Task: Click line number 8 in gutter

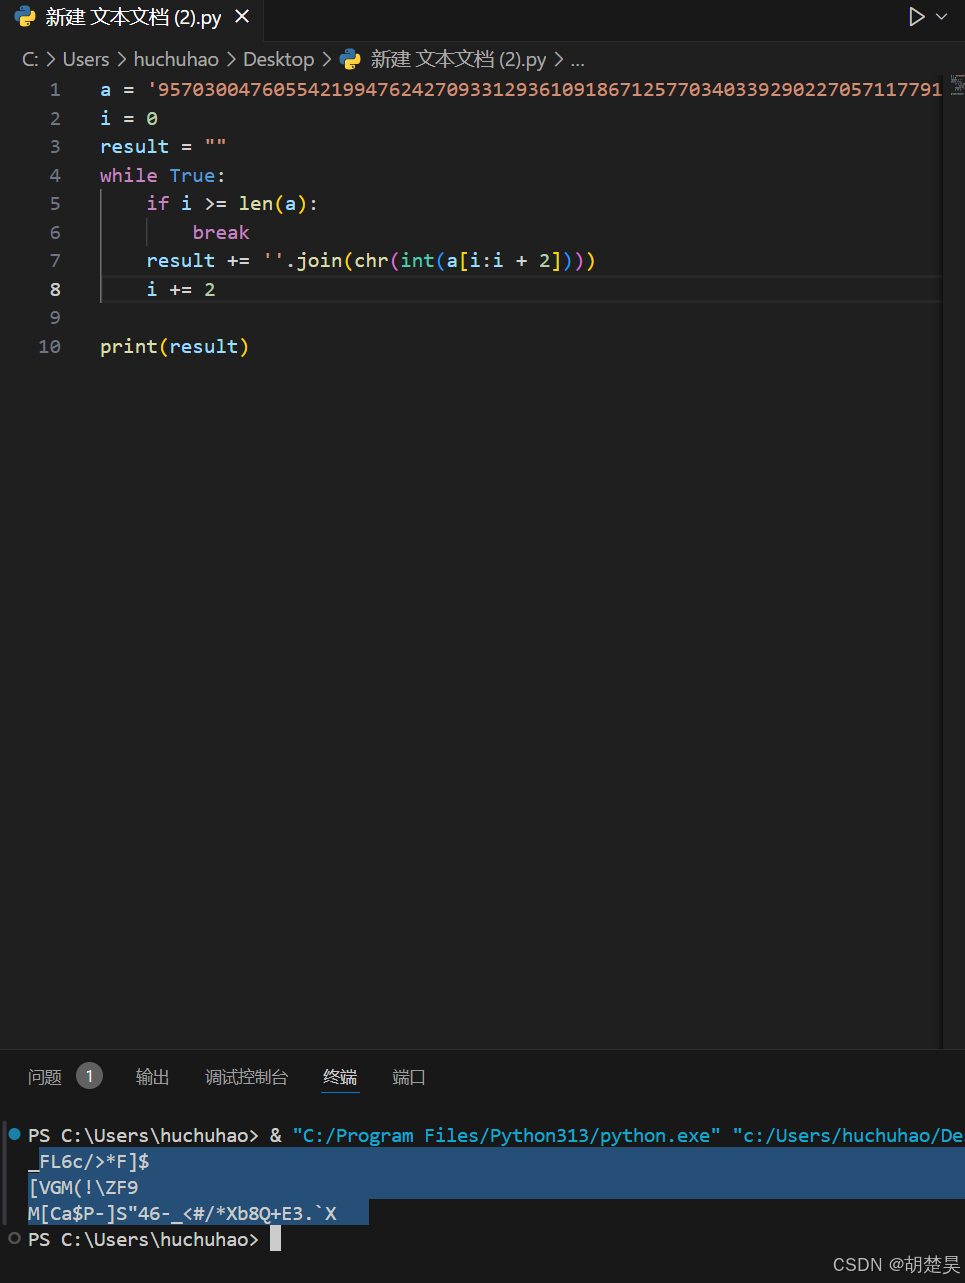Action: [55, 290]
